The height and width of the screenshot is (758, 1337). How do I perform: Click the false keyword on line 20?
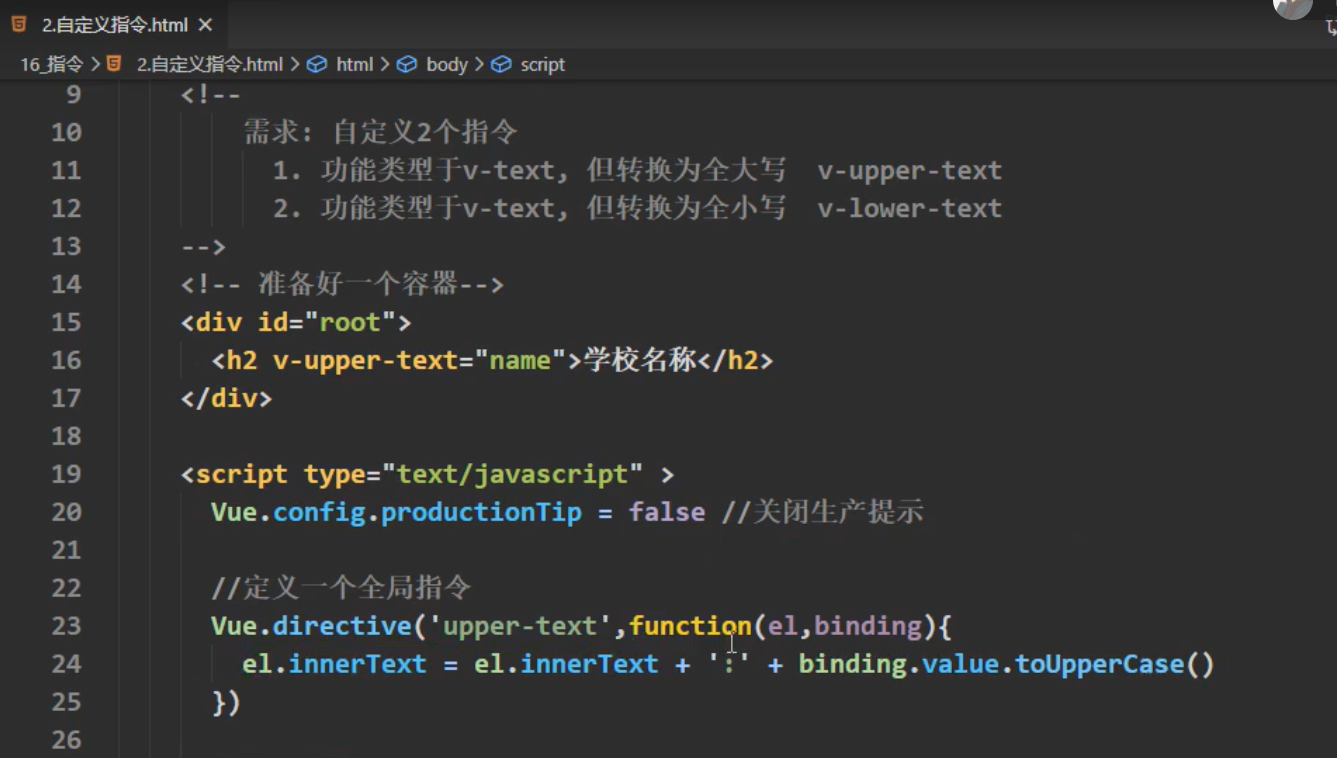[667, 513]
